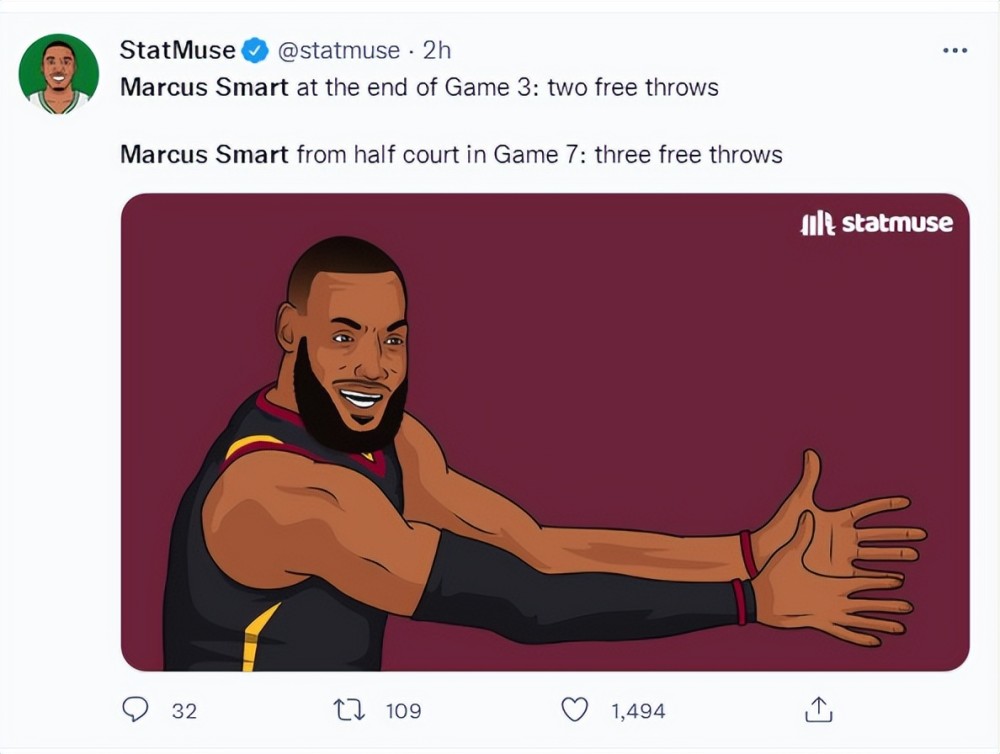This screenshot has height=754, width=1000.
Task: Open the StatMuse profile avatar
Action: click(59, 74)
